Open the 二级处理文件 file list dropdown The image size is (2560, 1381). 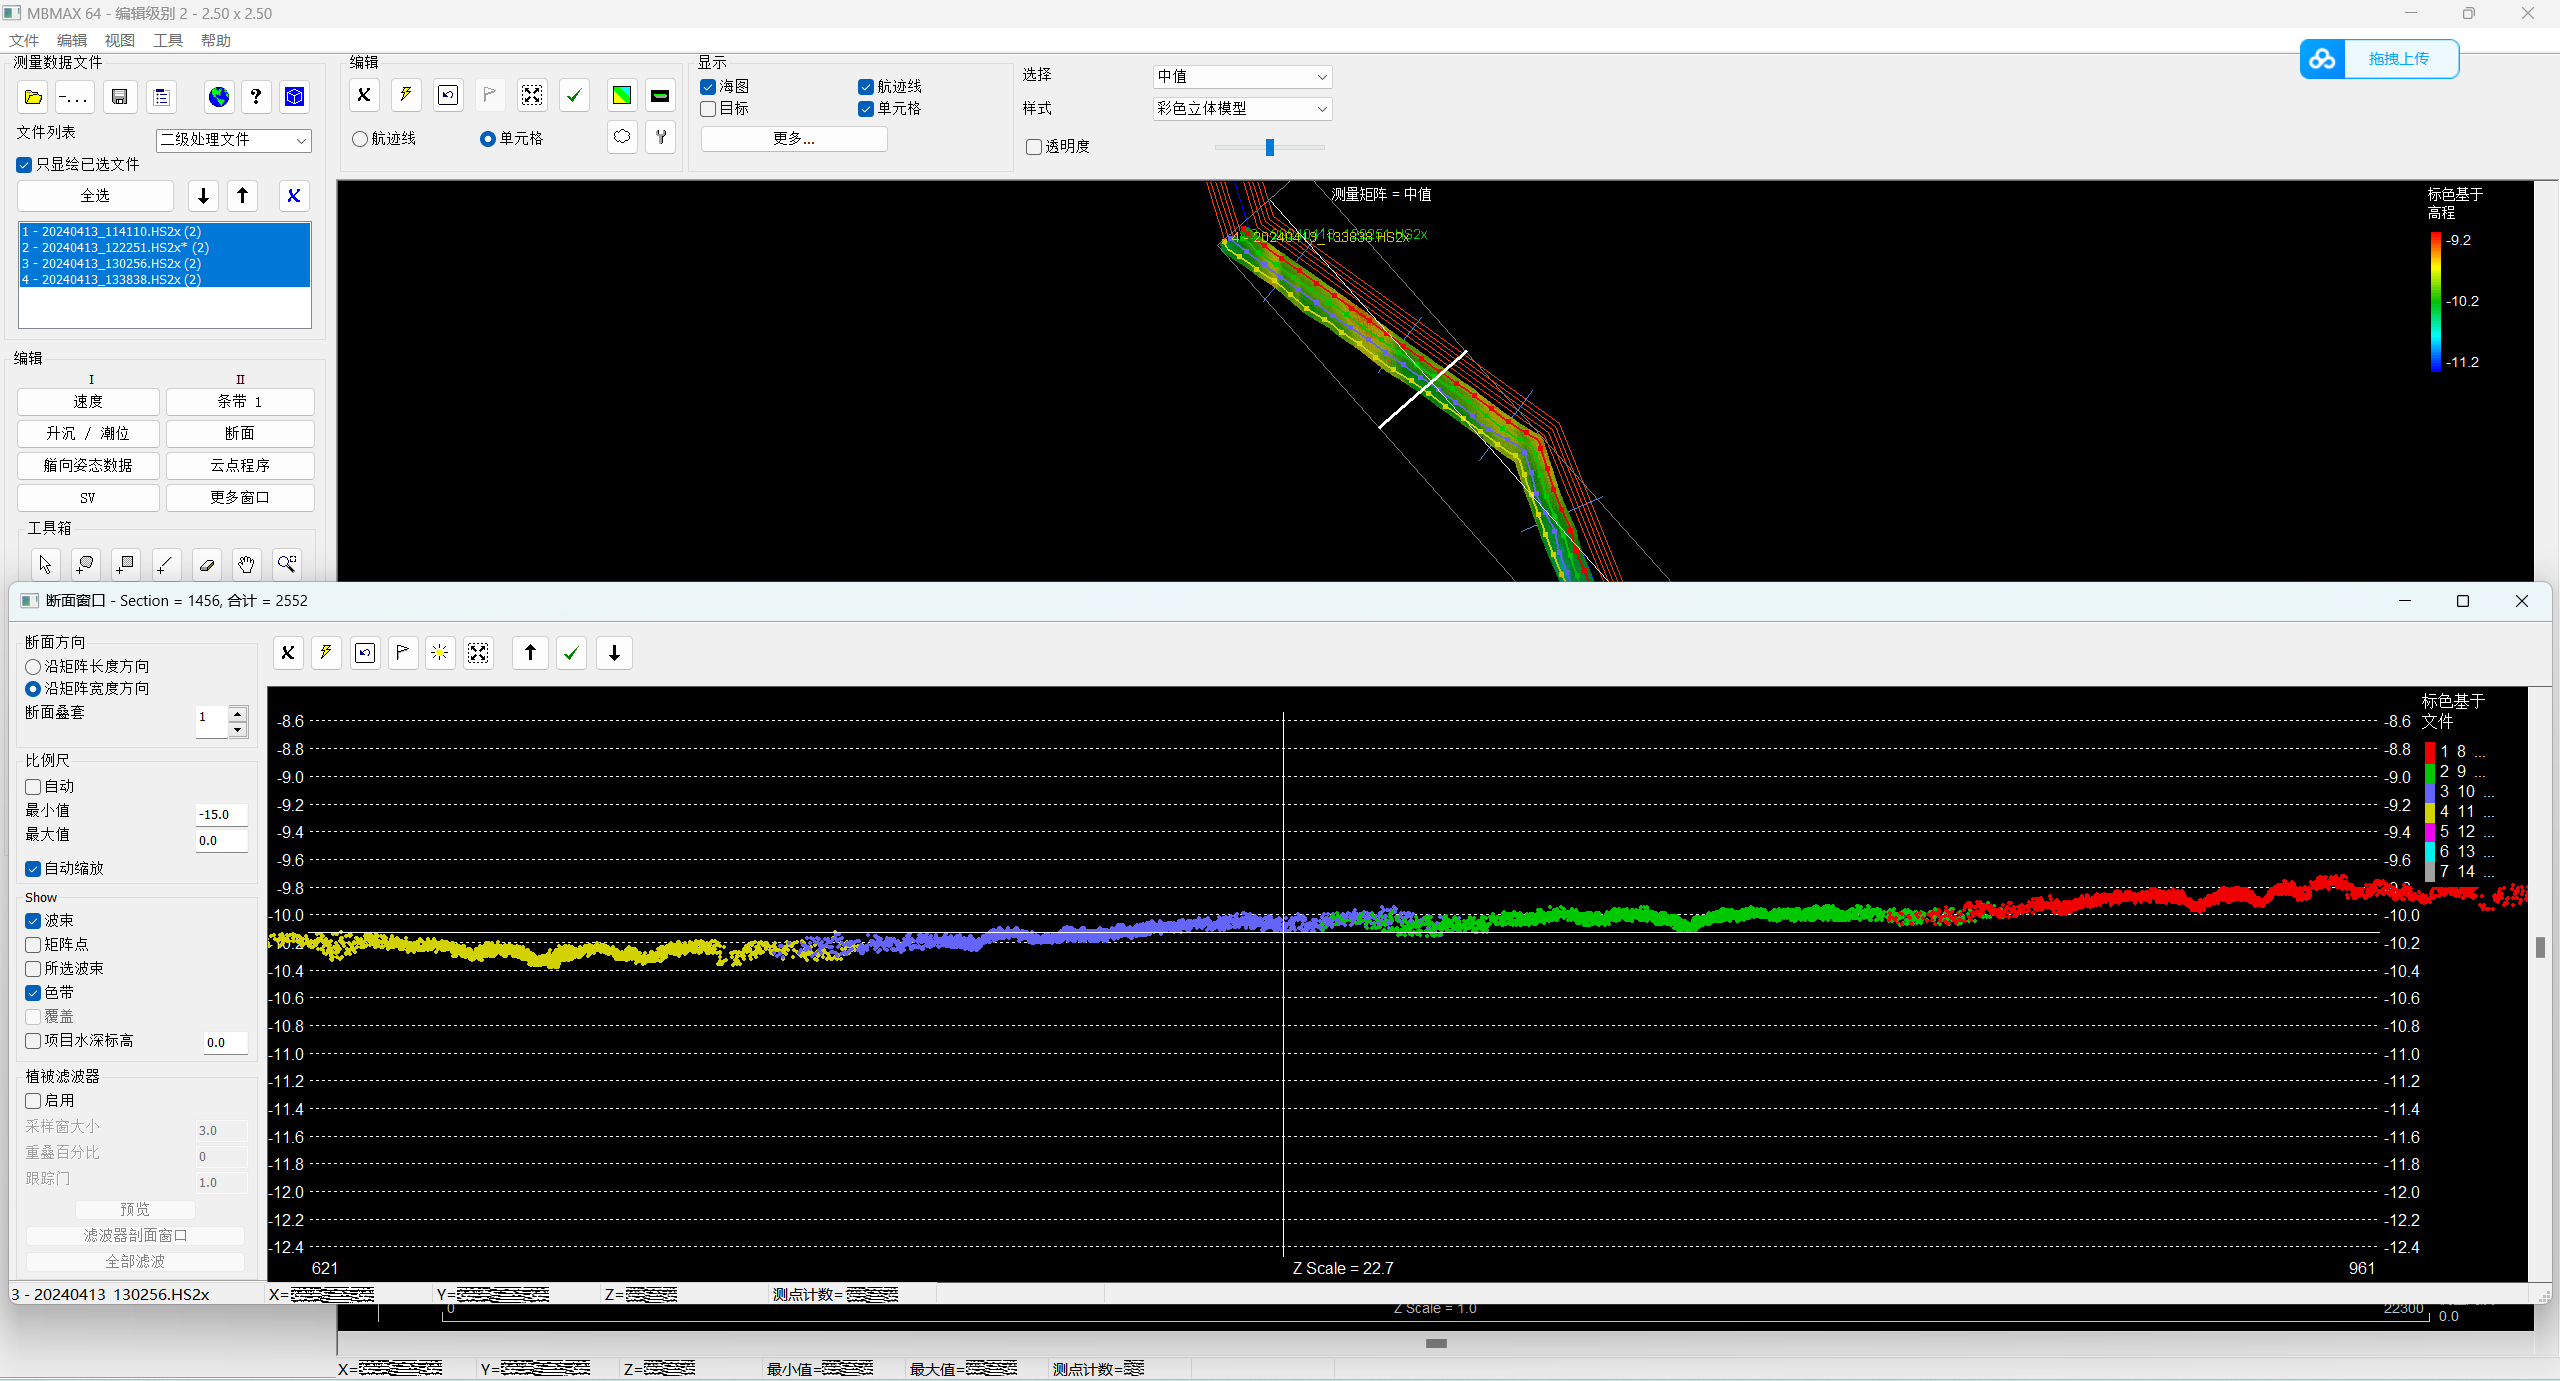pyautogui.click(x=234, y=140)
